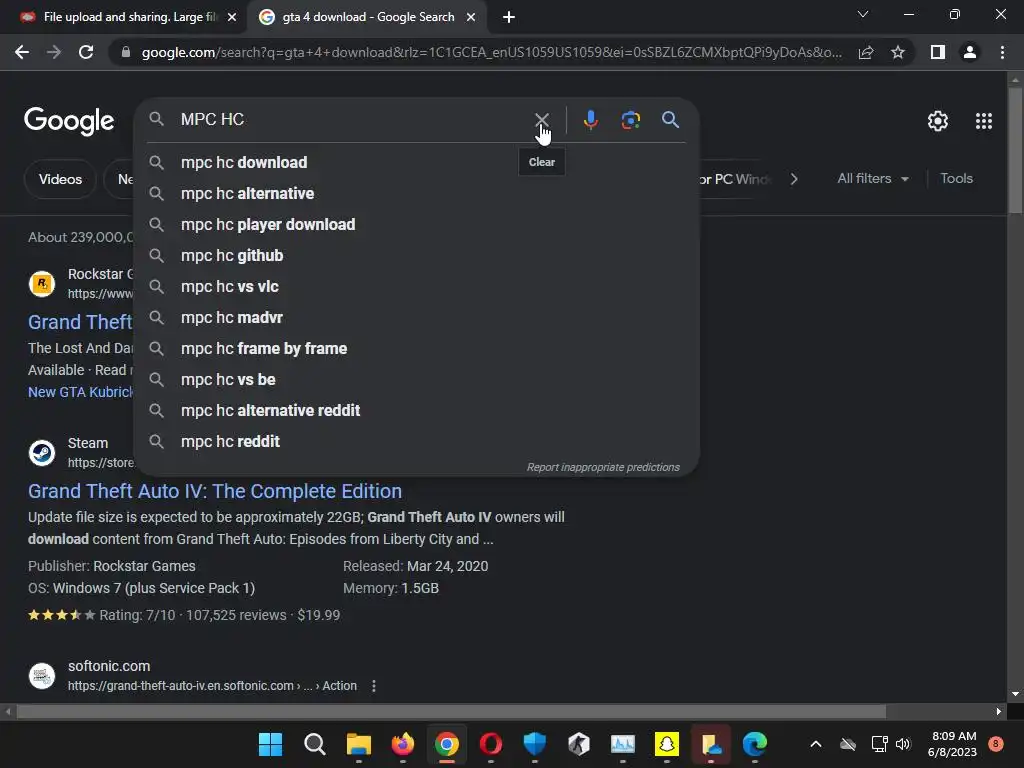
Task: Open New GTA Kubrick sublink
Action: point(80,392)
